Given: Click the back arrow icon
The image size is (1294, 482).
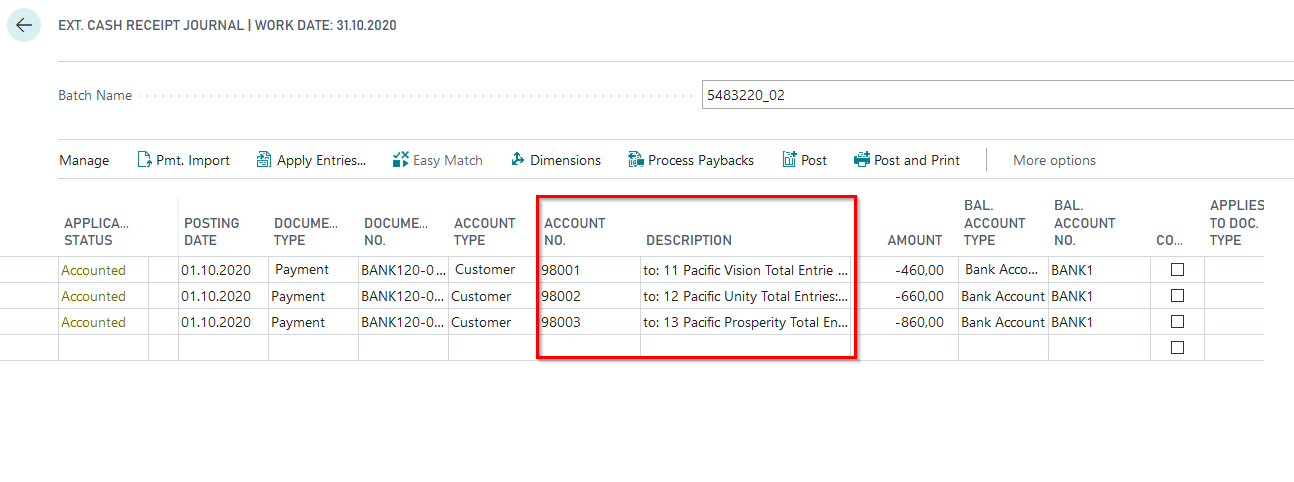Looking at the screenshot, I should (24, 25).
